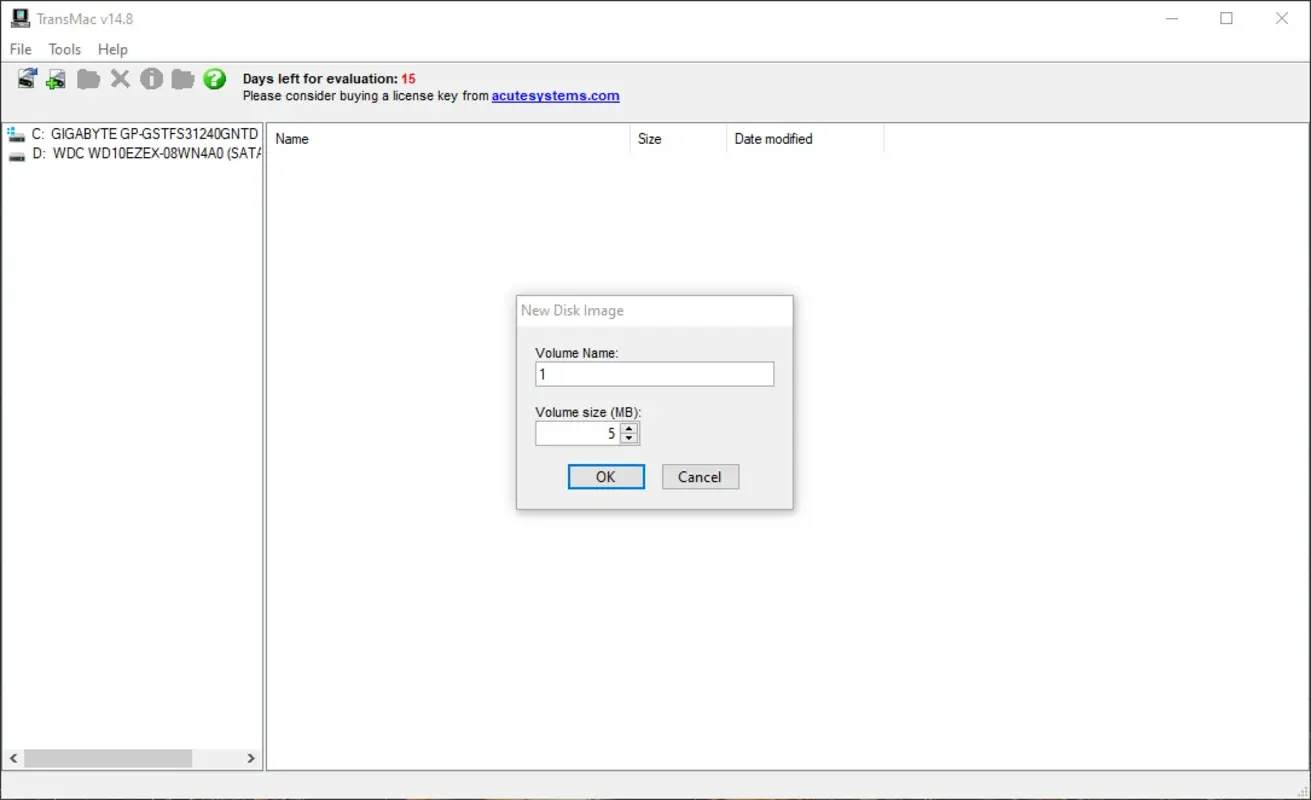
Task: Increase volume size with up stepper arrow
Action: click(x=629, y=428)
